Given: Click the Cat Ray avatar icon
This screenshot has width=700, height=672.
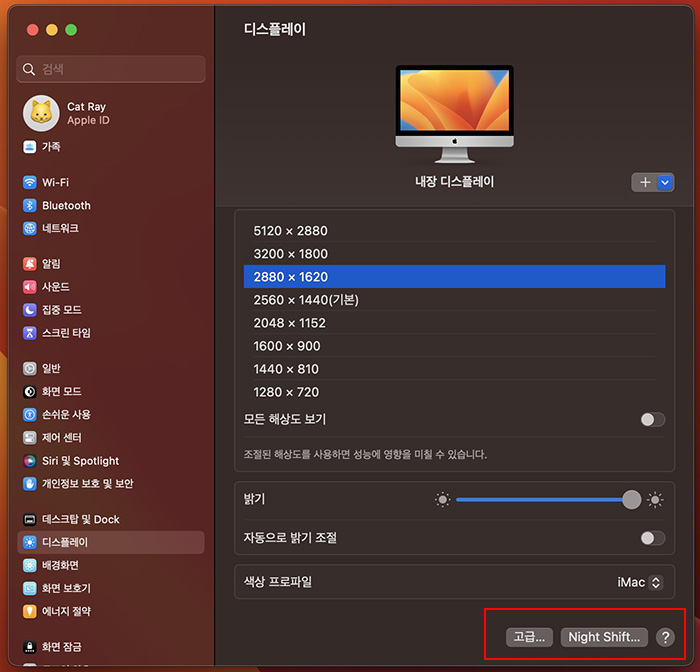Looking at the screenshot, I should (41, 113).
